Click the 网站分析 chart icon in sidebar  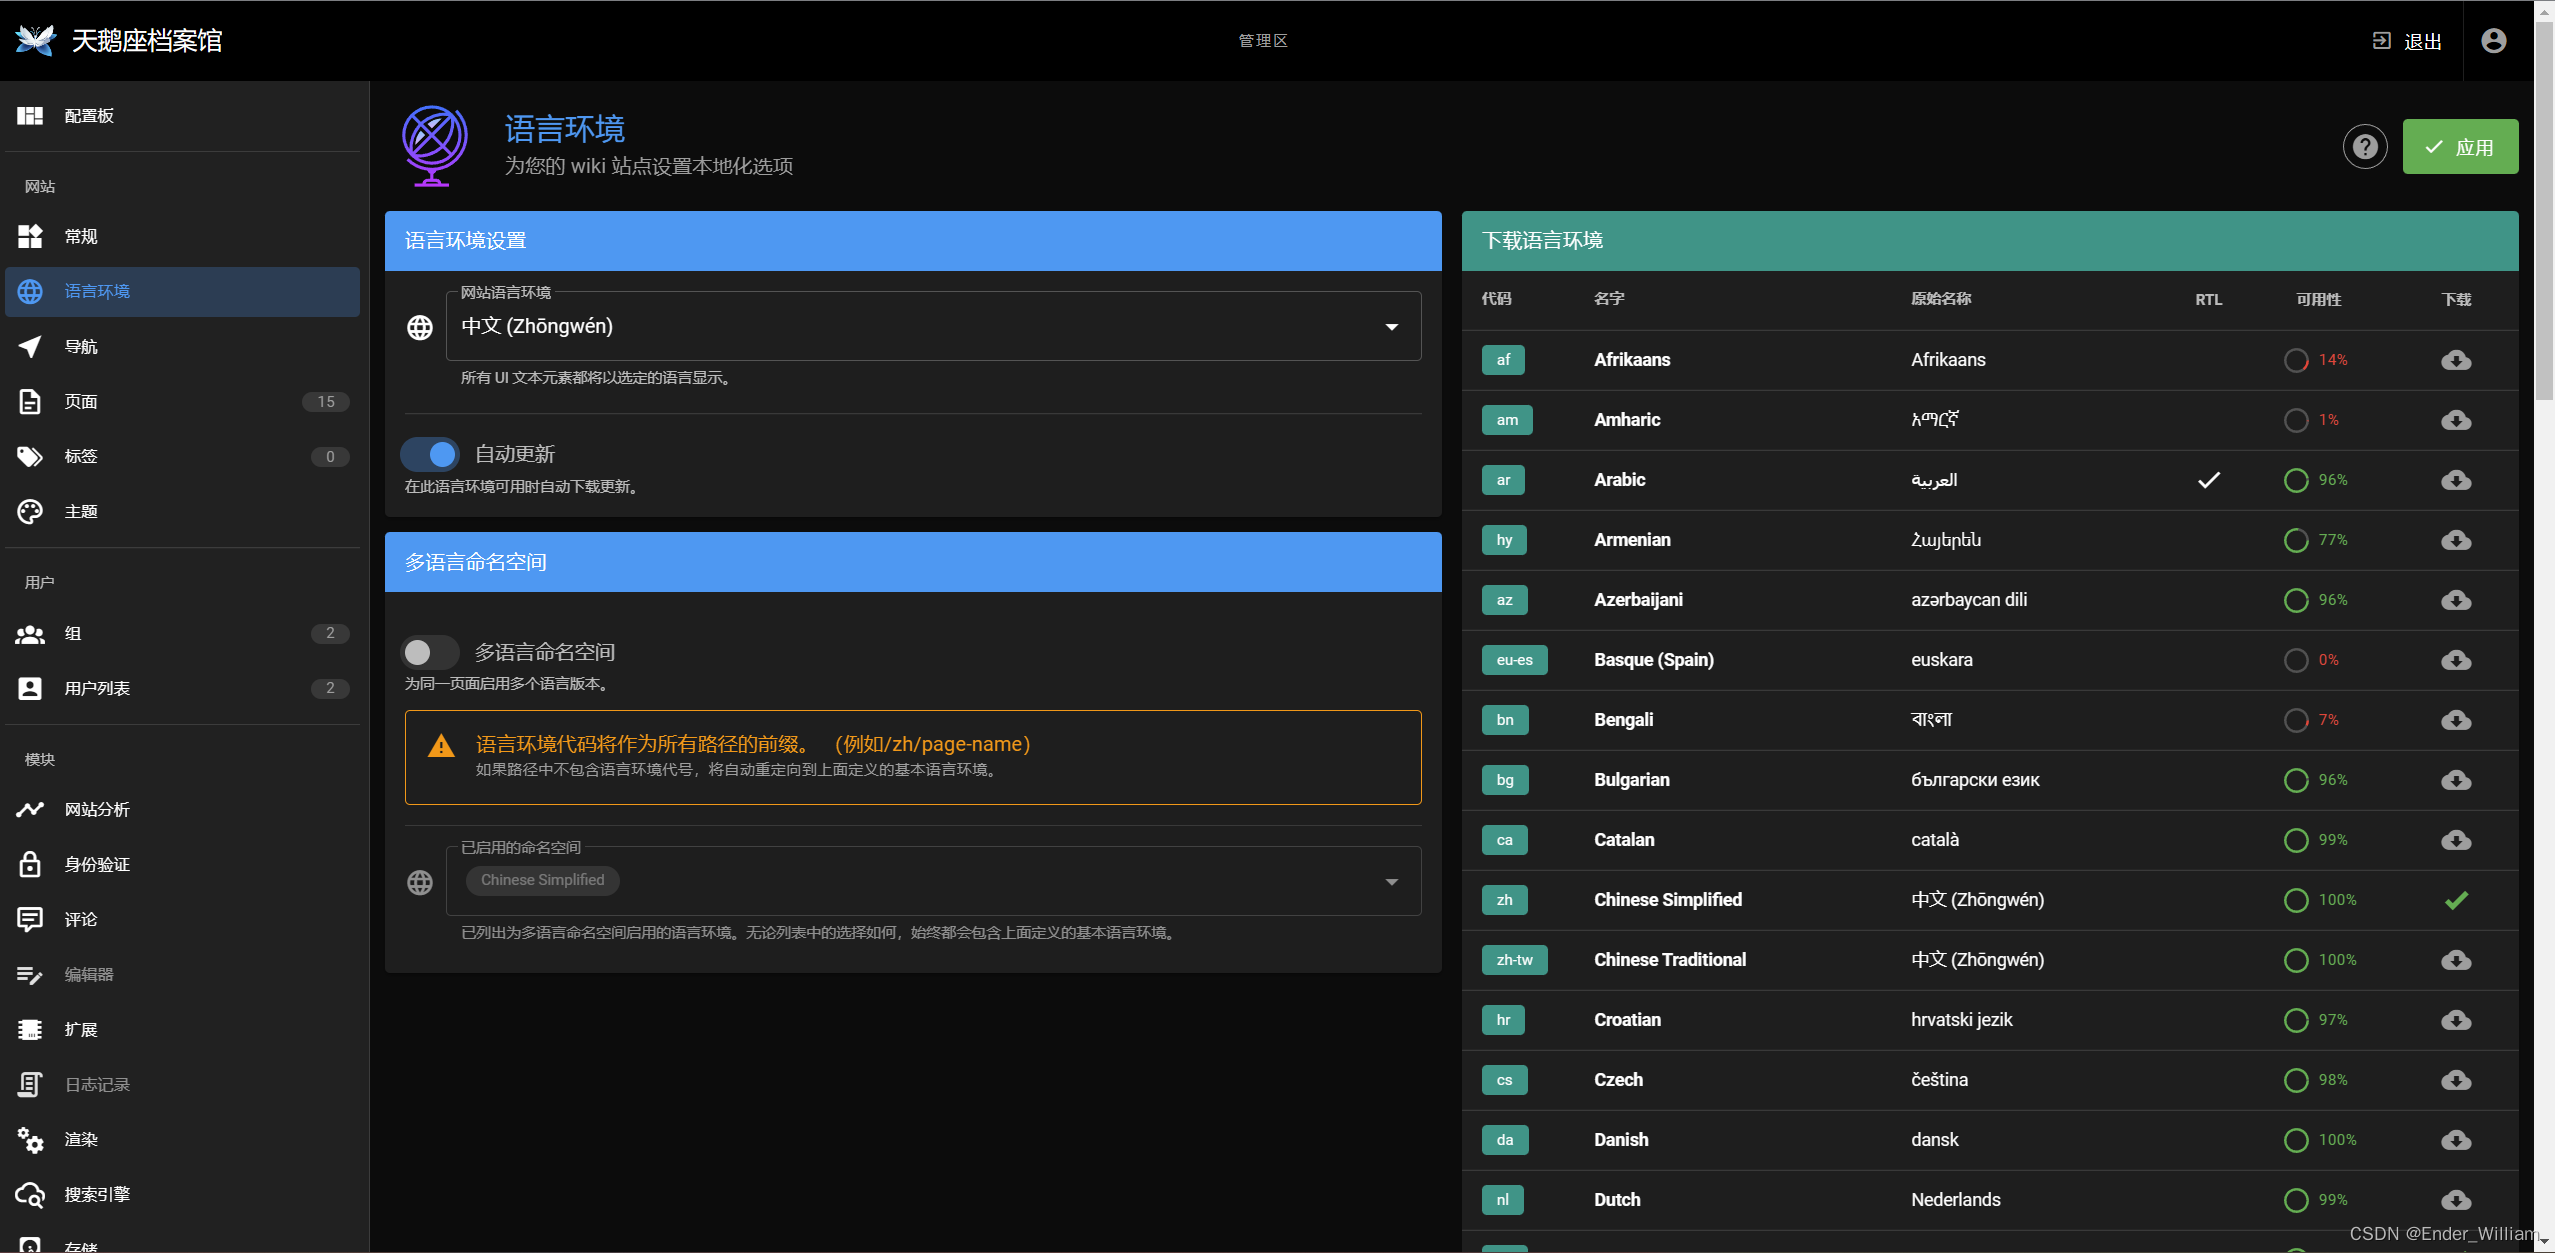point(30,809)
